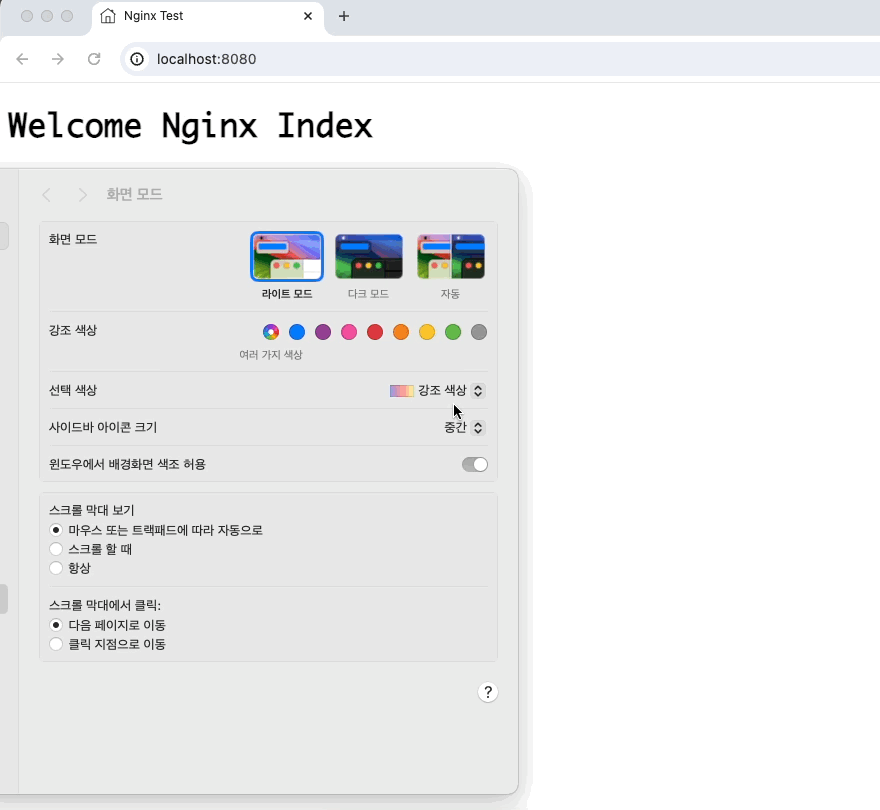Choose pink accent color swatch
This screenshot has height=810, width=880.
(x=349, y=332)
